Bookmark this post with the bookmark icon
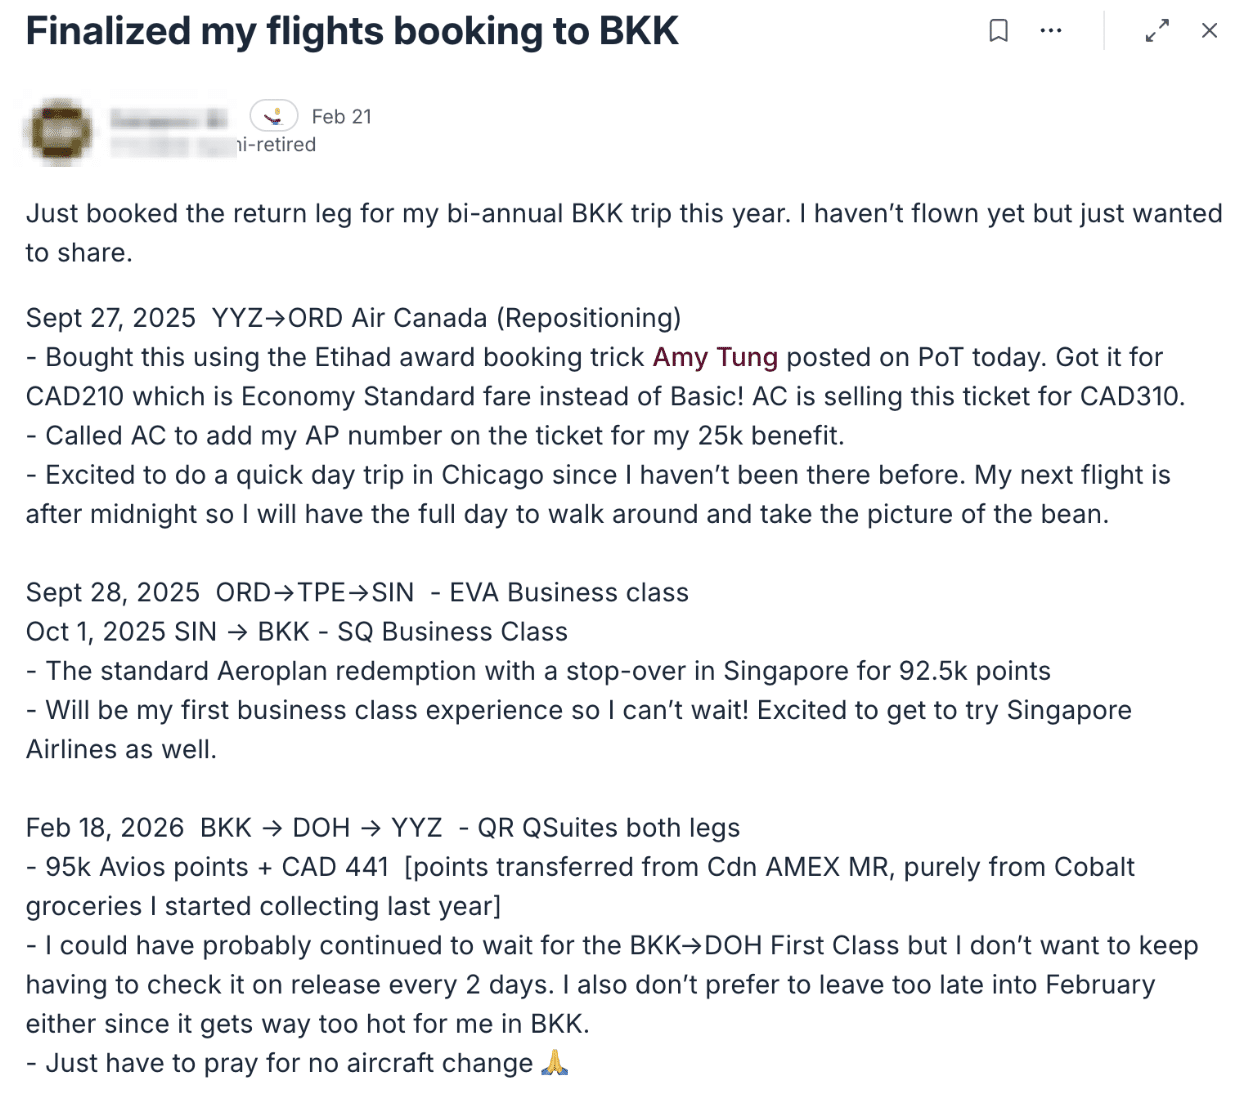This screenshot has width=1242, height=1100. pos(998,31)
